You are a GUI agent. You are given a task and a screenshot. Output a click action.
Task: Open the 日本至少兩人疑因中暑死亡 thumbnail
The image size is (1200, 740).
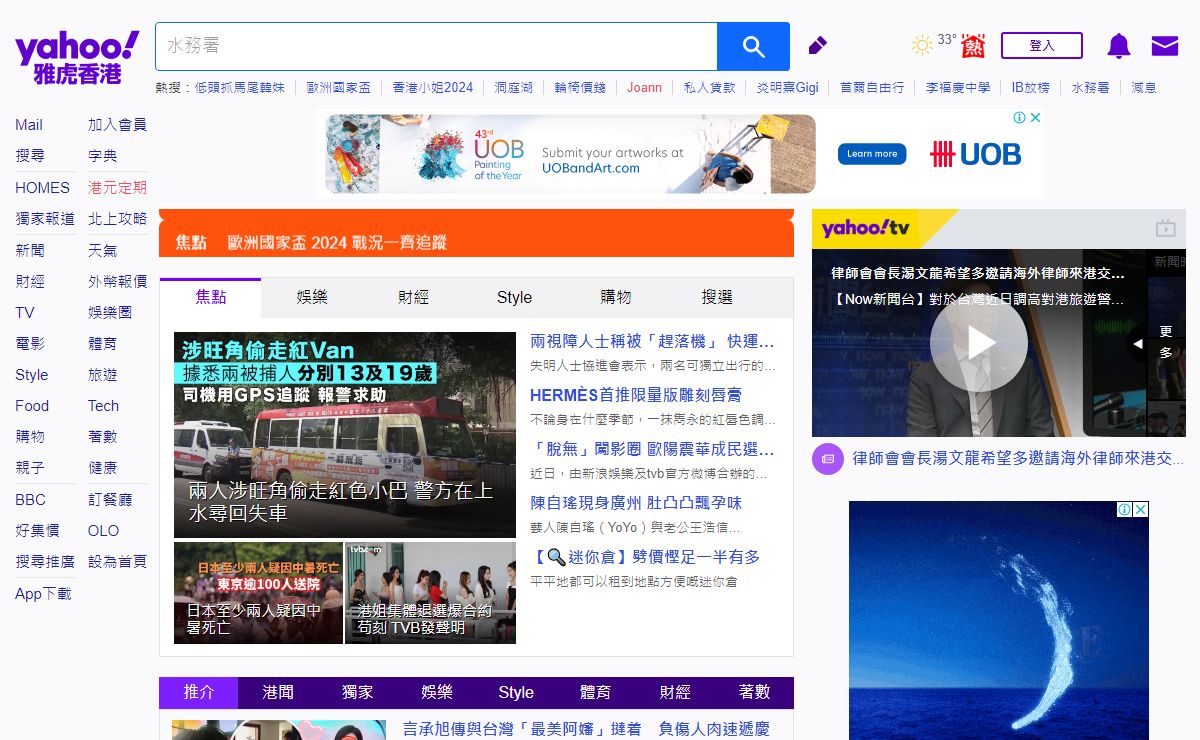[258, 593]
